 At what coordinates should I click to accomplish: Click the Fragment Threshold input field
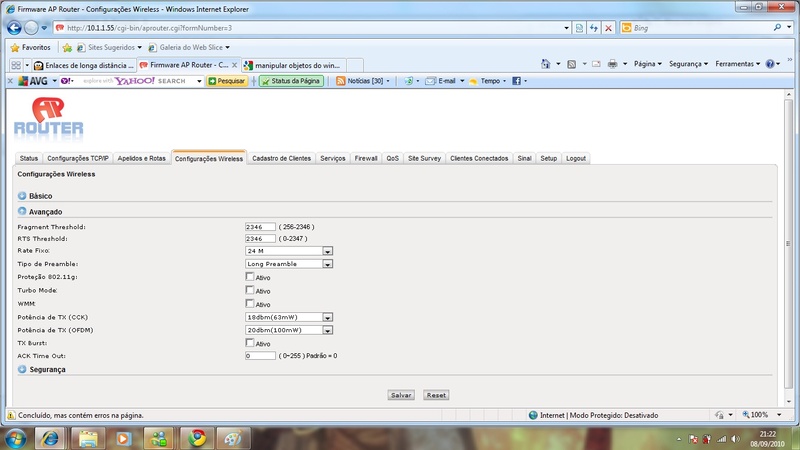coord(260,227)
